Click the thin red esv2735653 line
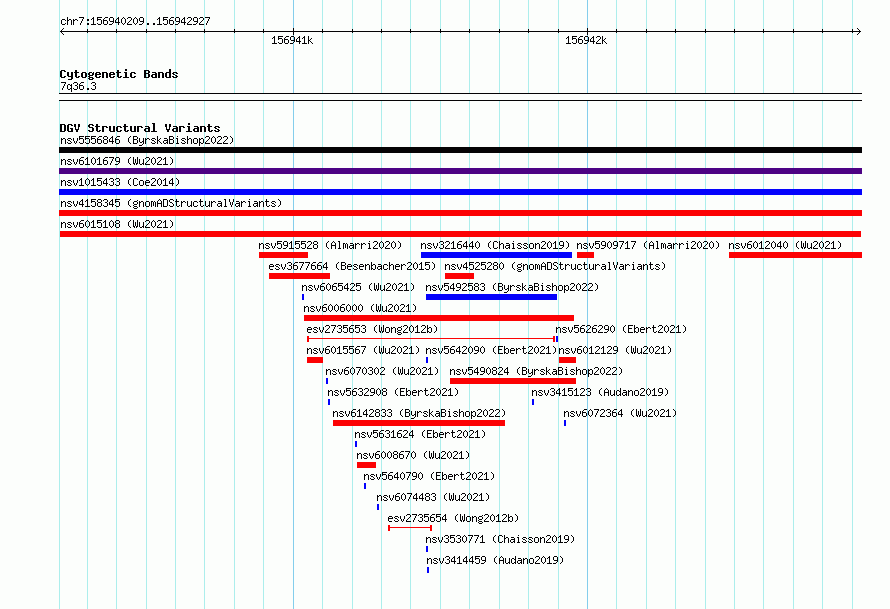The image size is (890, 609). click(431, 339)
